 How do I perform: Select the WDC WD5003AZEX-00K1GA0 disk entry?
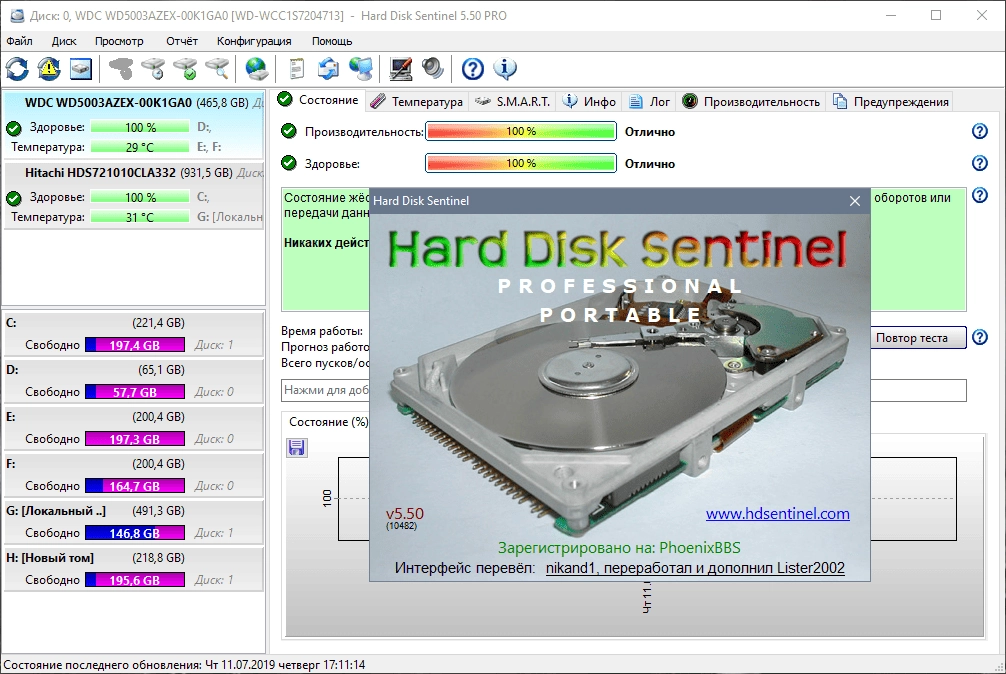[x=133, y=126]
